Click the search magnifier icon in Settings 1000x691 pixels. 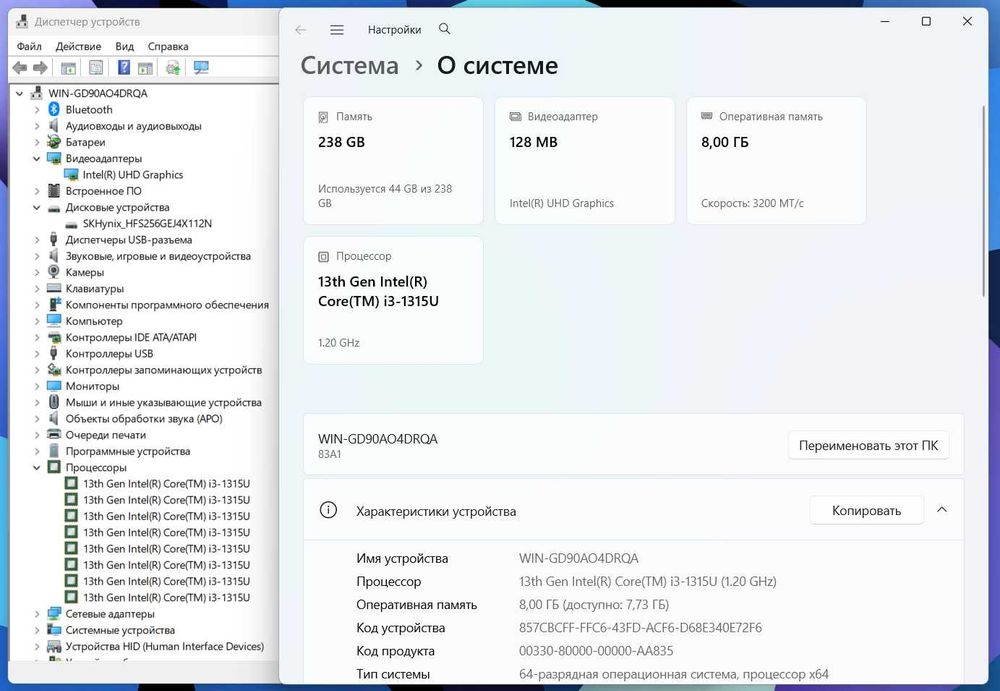click(445, 29)
